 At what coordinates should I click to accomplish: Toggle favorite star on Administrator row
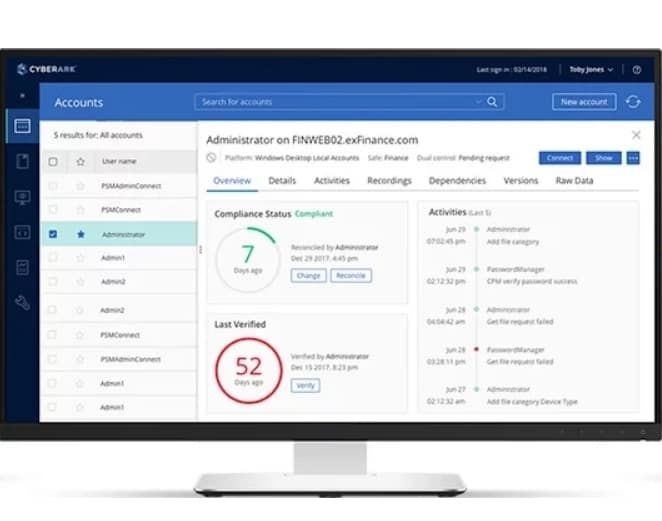81,234
